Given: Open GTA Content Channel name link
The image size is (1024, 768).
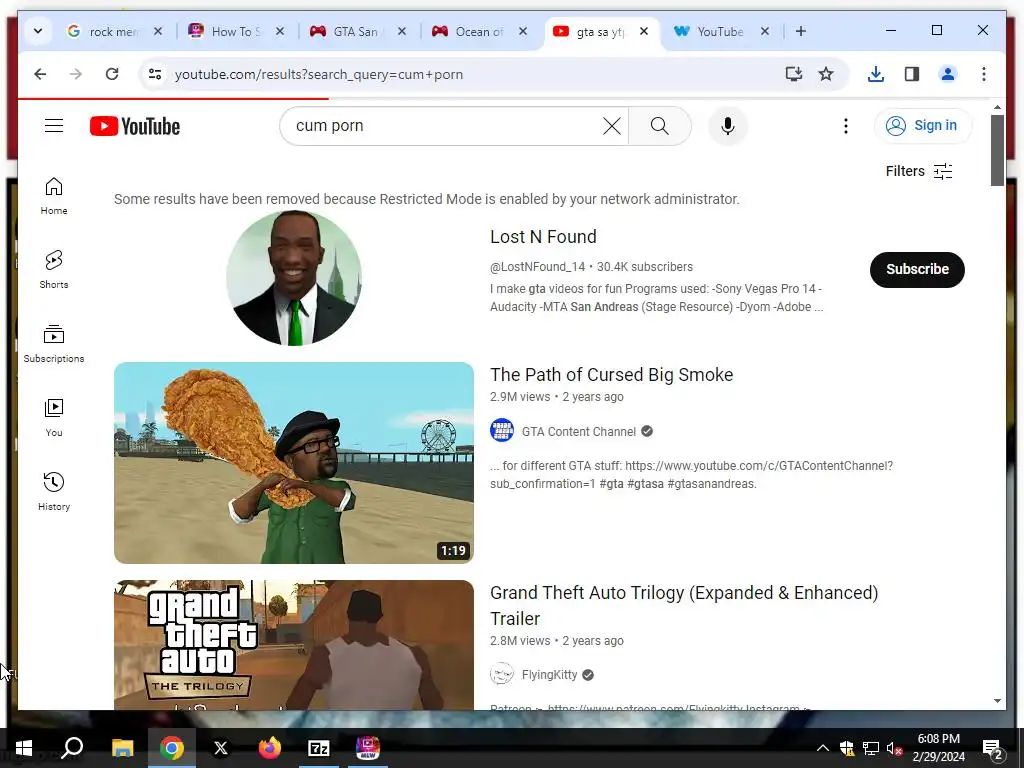Looking at the screenshot, I should [579, 432].
